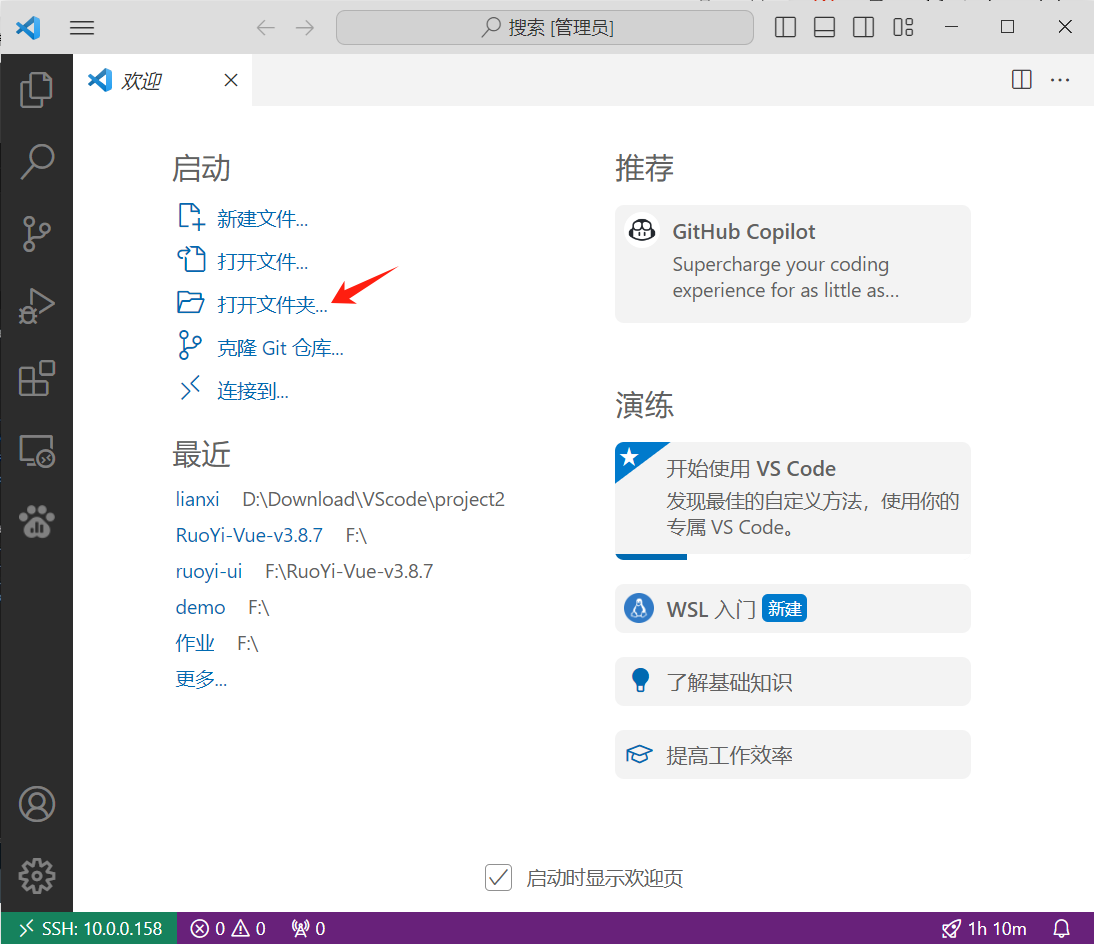Open Accounts menu in activity bar
The height and width of the screenshot is (944, 1094).
coord(36,804)
